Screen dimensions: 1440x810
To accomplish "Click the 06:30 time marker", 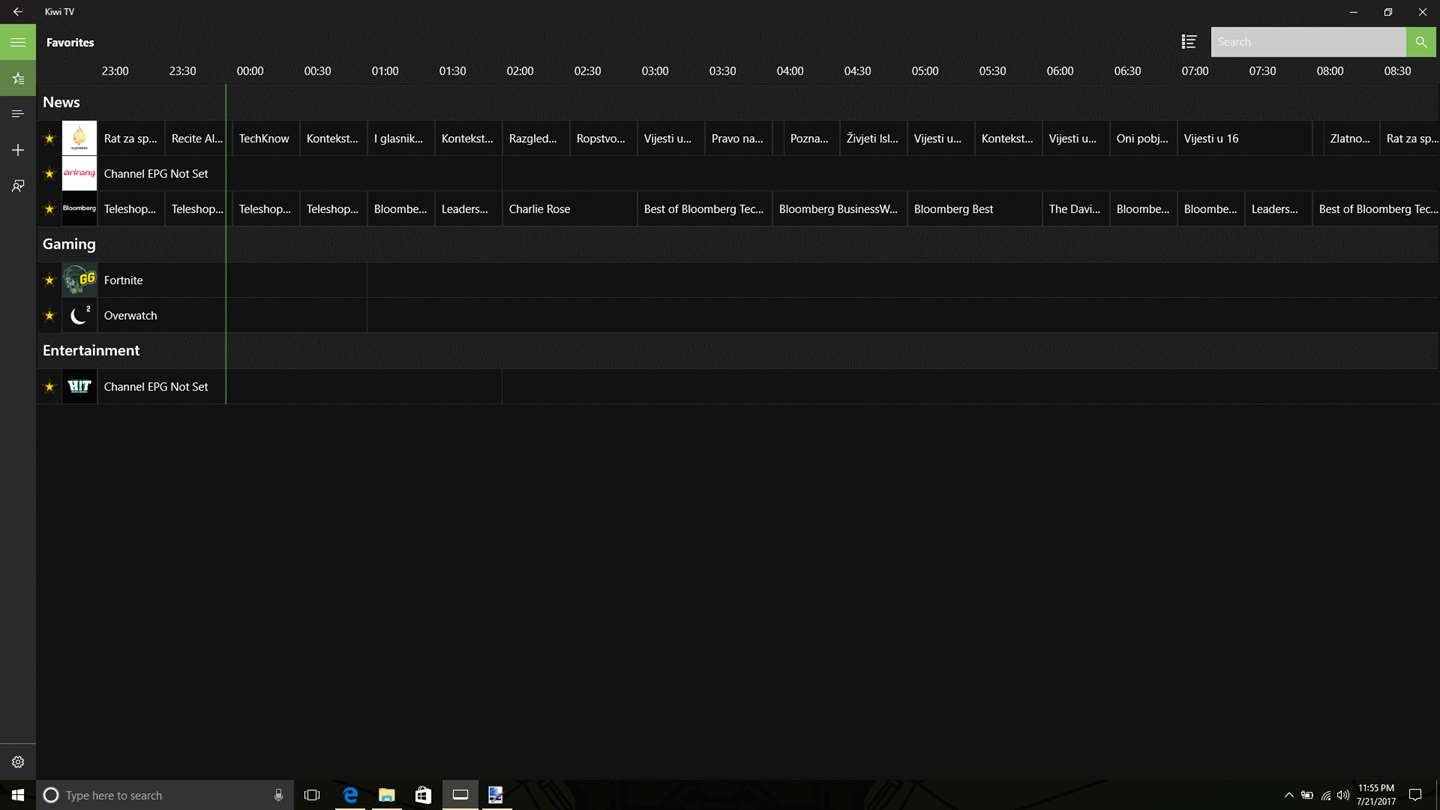I will (1127, 71).
